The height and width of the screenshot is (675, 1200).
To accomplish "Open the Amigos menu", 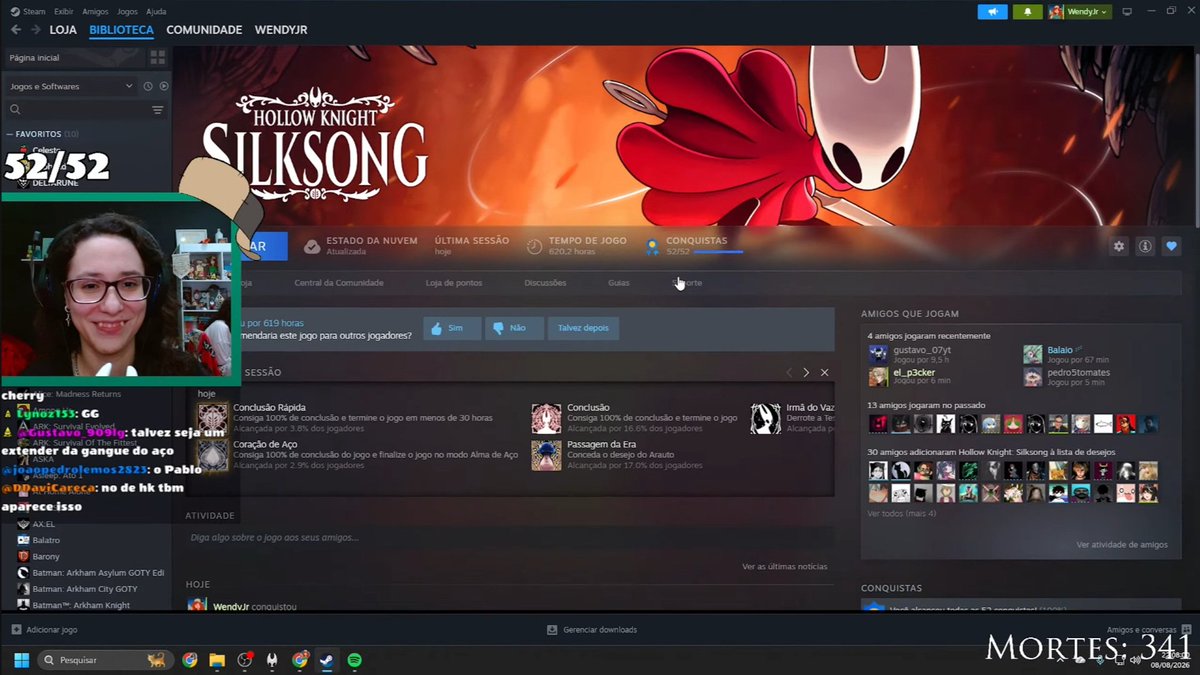I will click(x=95, y=12).
